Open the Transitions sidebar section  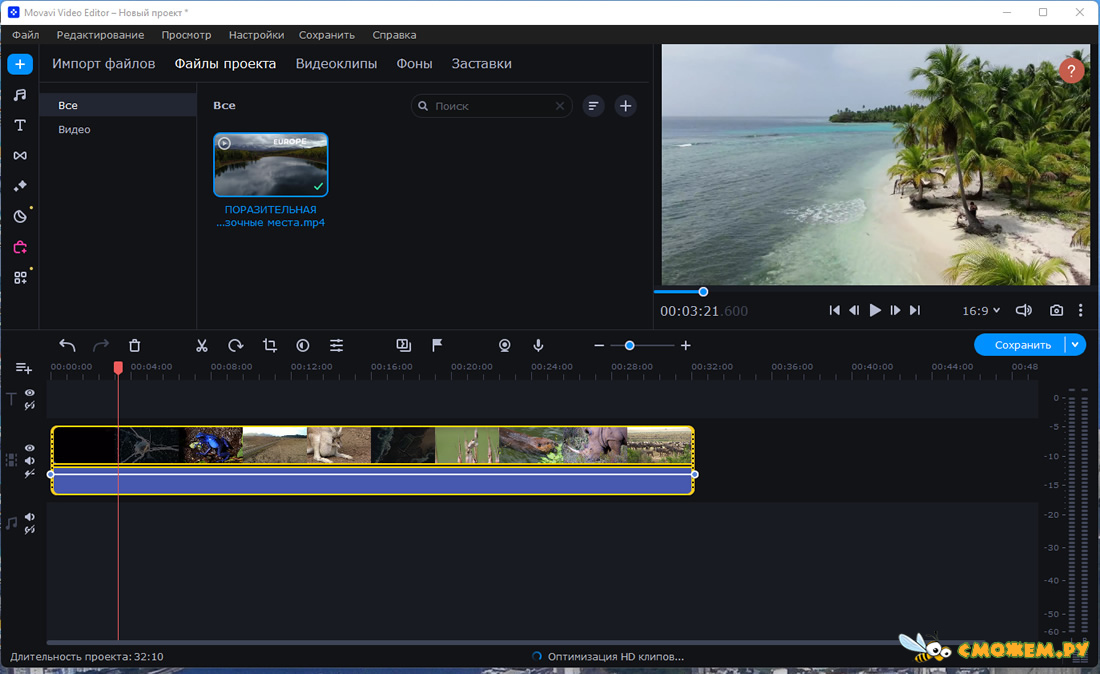pos(20,156)
